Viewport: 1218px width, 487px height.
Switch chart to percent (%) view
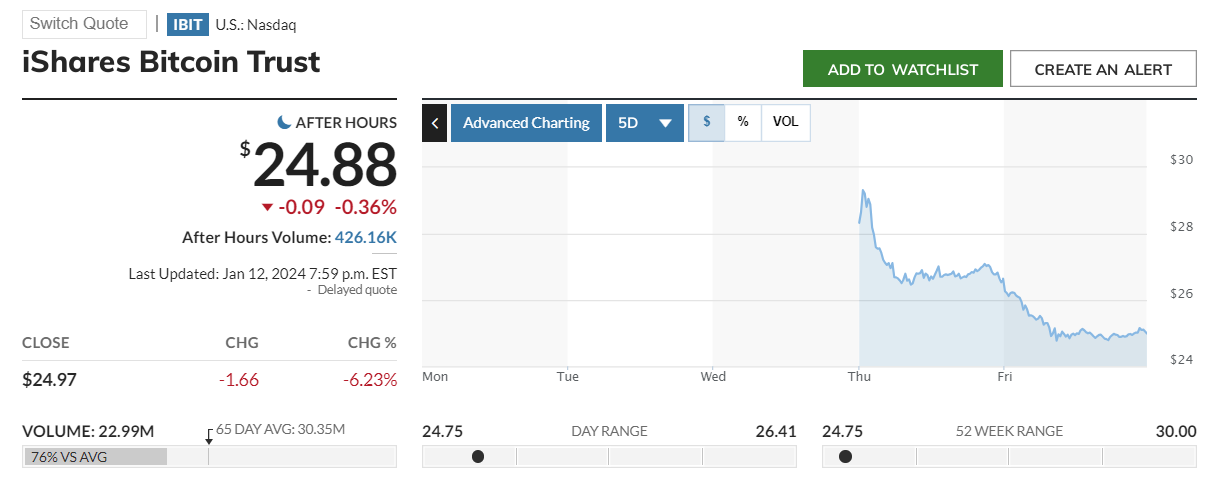pos(743,122)
